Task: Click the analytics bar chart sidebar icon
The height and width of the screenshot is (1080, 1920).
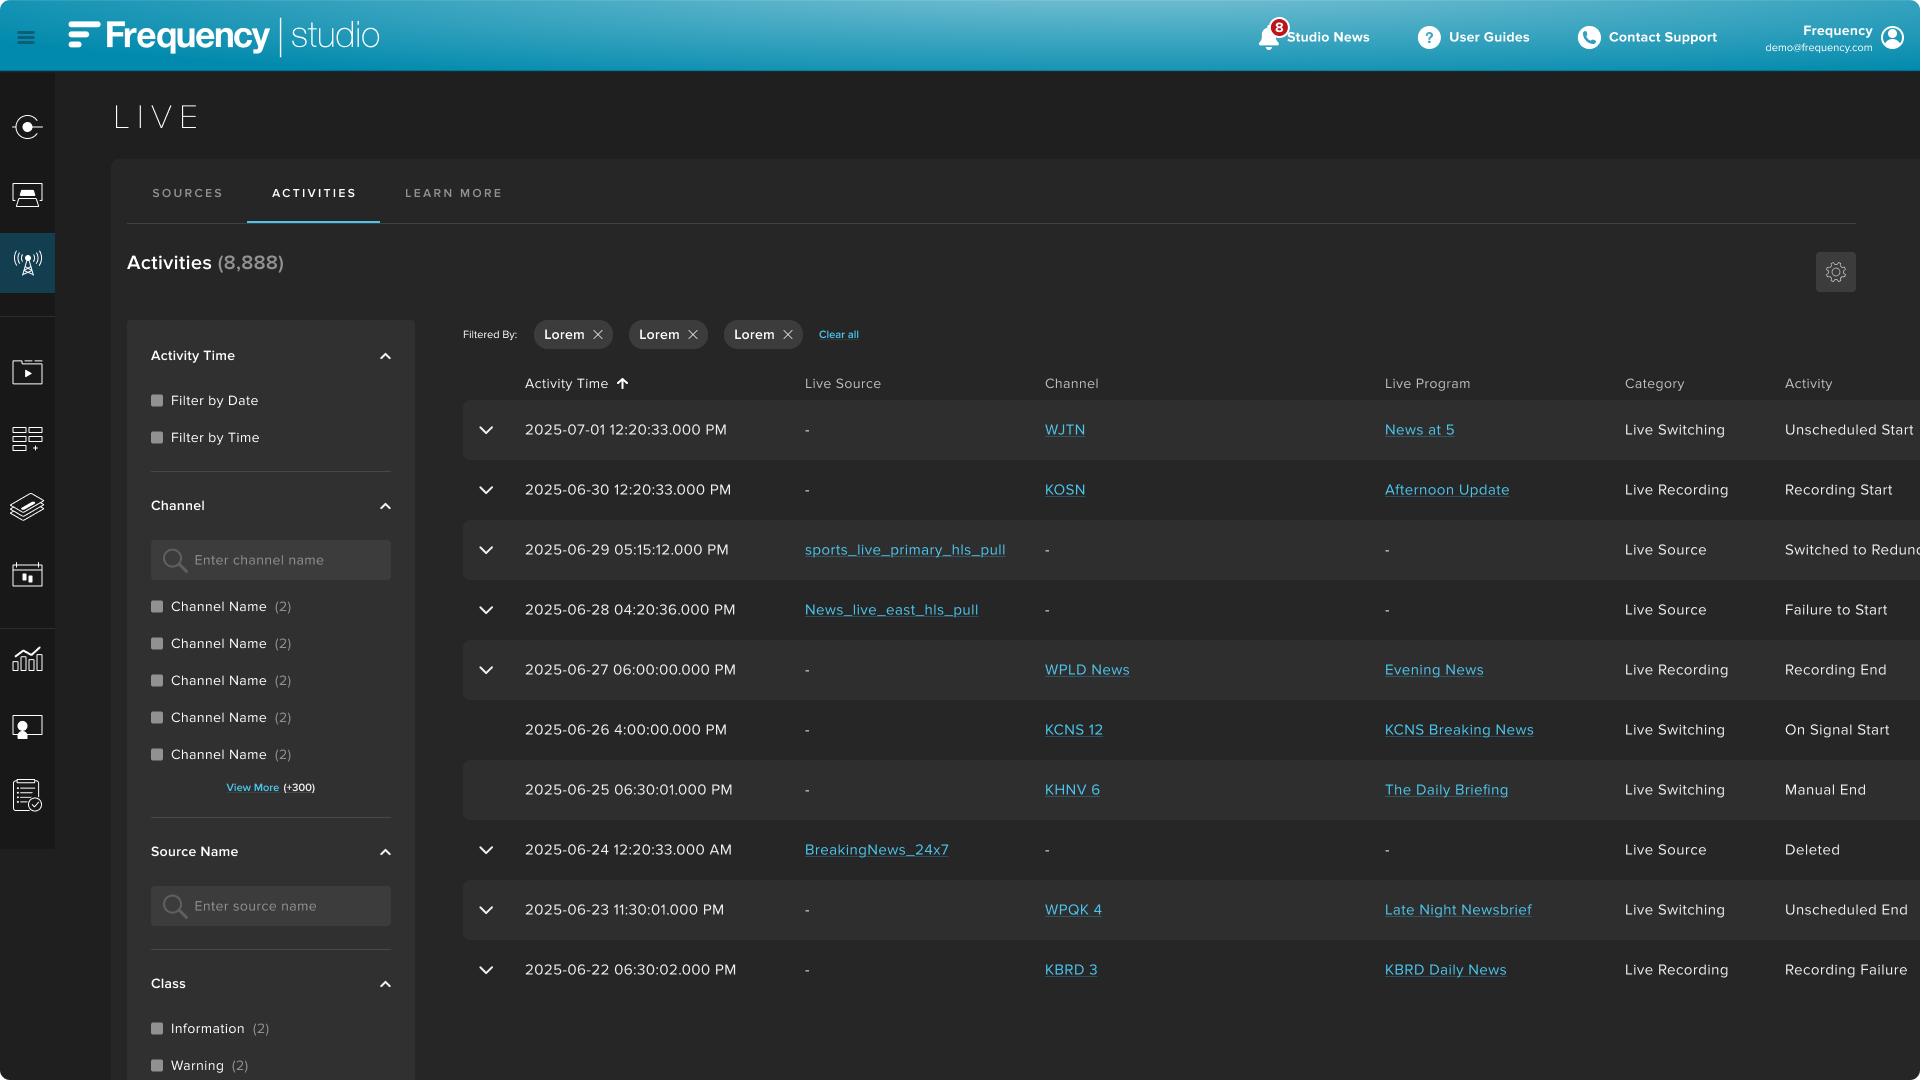Action: click(27, 659)
